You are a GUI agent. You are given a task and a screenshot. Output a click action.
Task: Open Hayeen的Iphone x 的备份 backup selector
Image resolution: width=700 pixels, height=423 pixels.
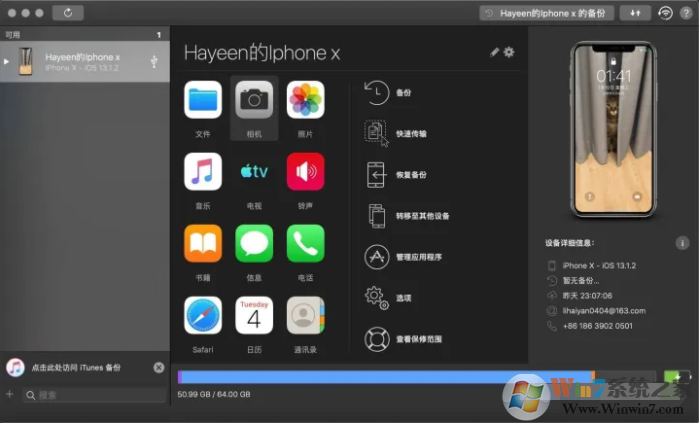[546, 13]
